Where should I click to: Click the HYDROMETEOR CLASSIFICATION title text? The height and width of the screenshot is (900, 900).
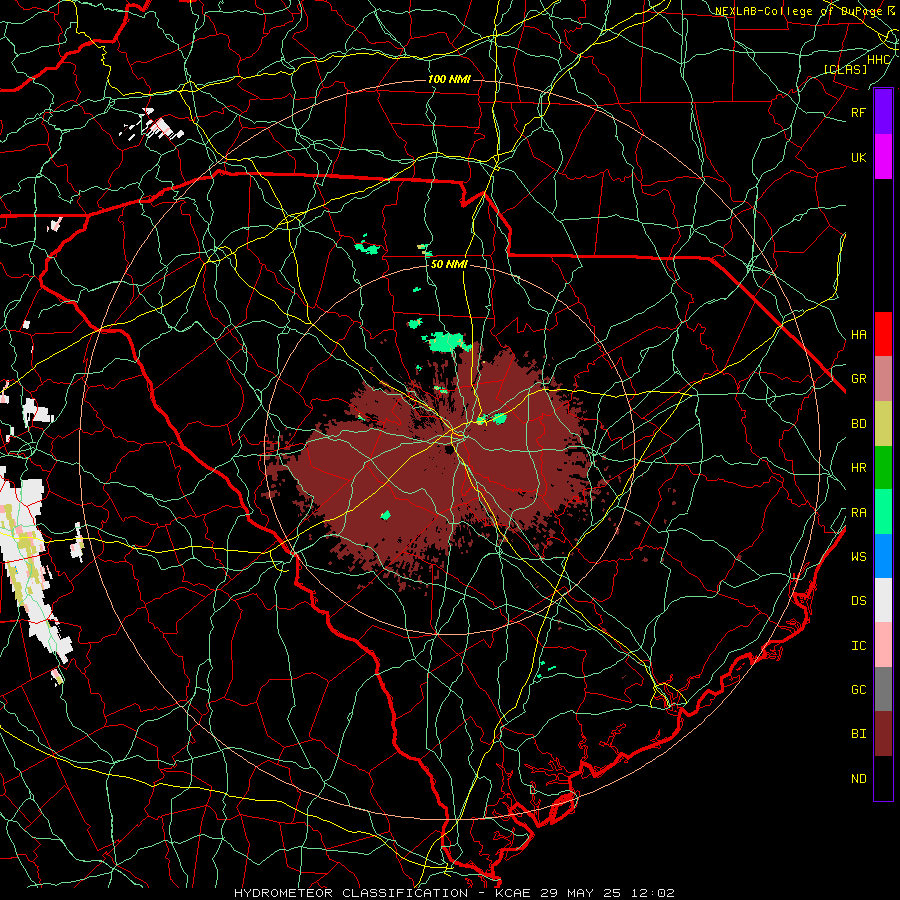coord(351,893)
